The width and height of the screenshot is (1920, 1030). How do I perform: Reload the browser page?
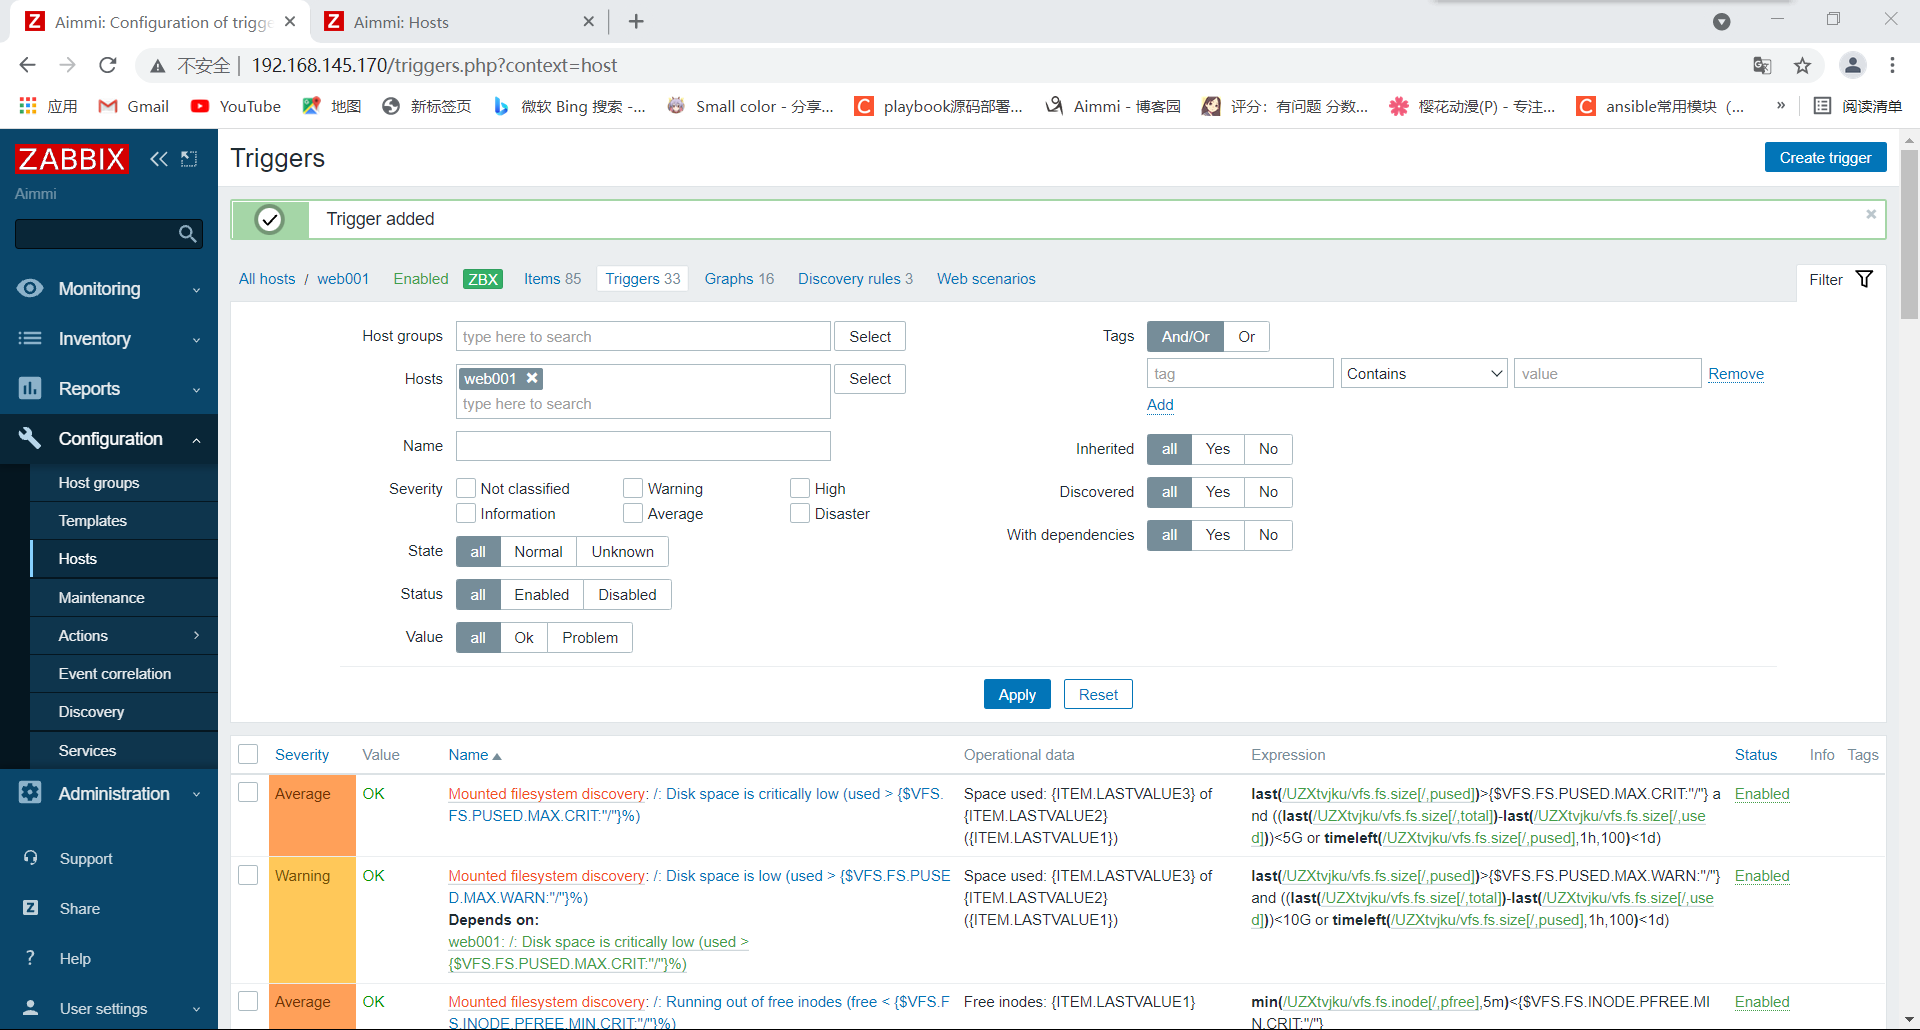tap(108, 65)
